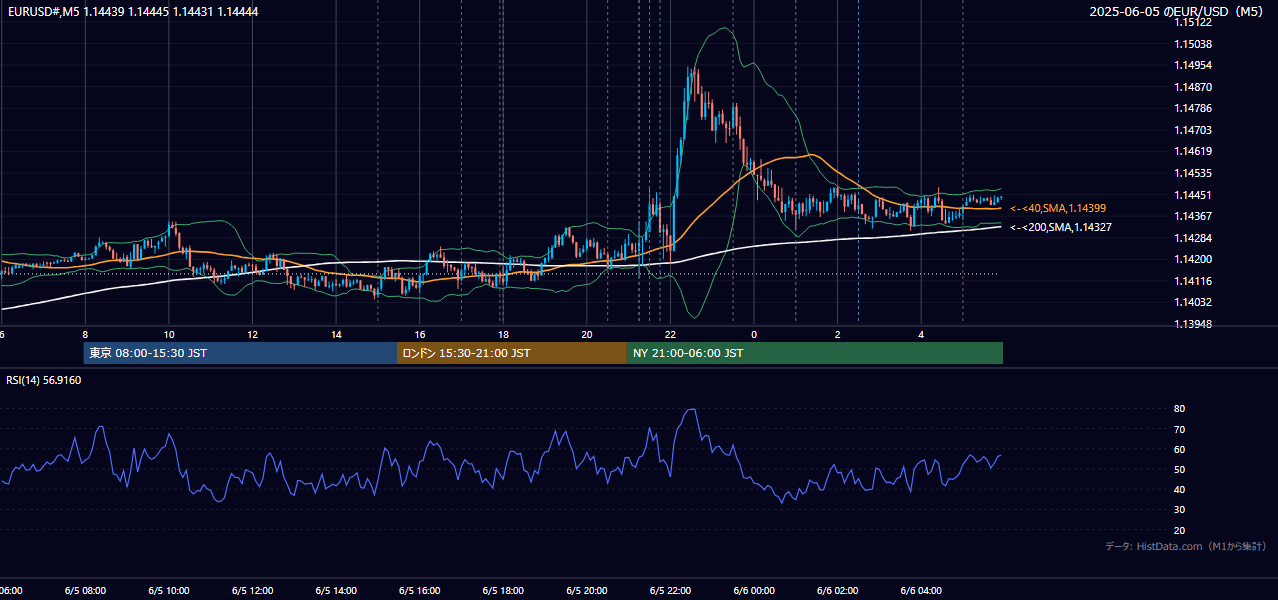Click RSI scale value 70

(x=1180, y=429)
